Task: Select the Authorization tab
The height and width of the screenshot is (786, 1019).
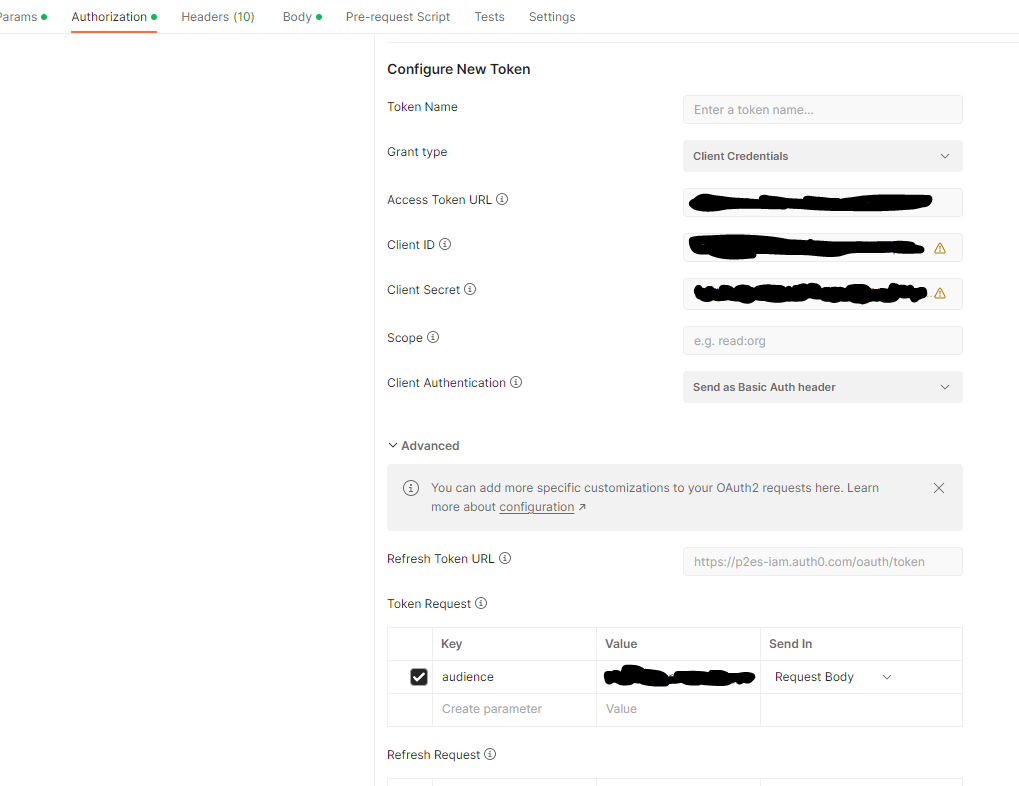Action: [x=114, y=17]
